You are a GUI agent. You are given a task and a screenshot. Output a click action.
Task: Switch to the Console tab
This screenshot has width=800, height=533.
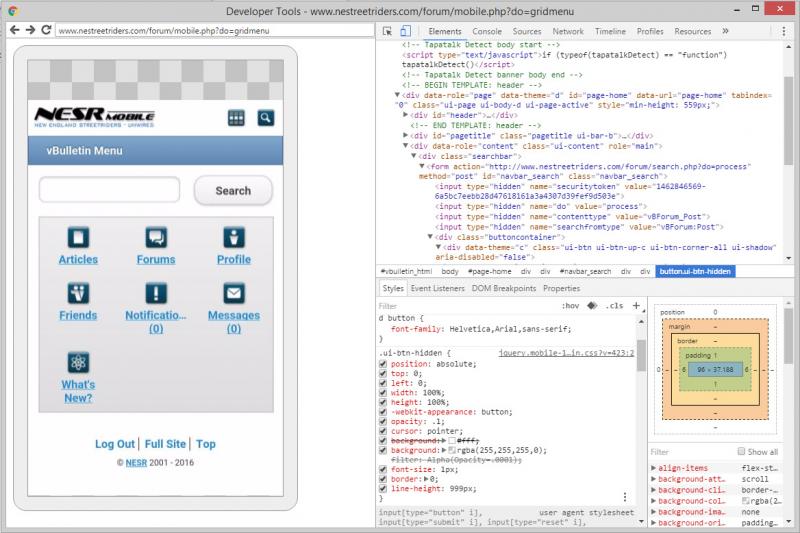coord(487,31)
